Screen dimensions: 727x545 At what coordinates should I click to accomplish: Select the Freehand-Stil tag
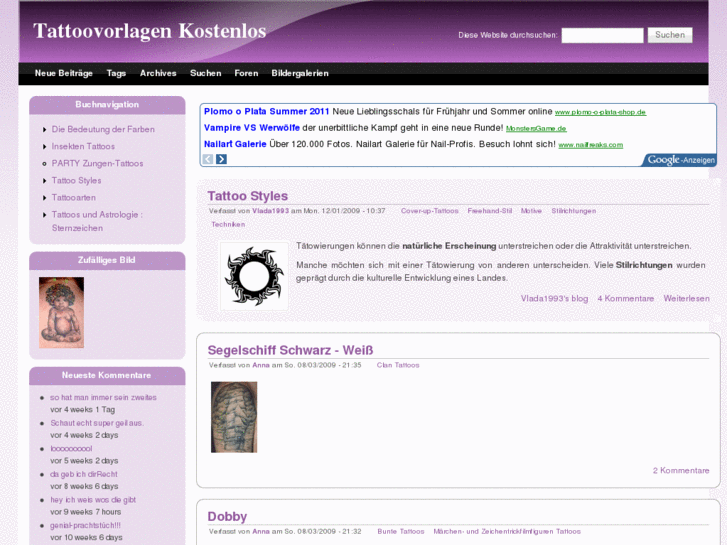tap(490, 211)
